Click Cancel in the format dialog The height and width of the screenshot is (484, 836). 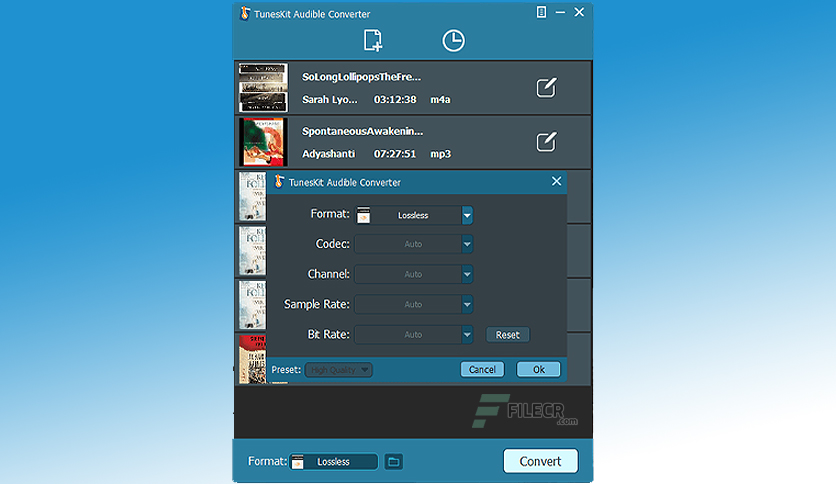point(483,369)
